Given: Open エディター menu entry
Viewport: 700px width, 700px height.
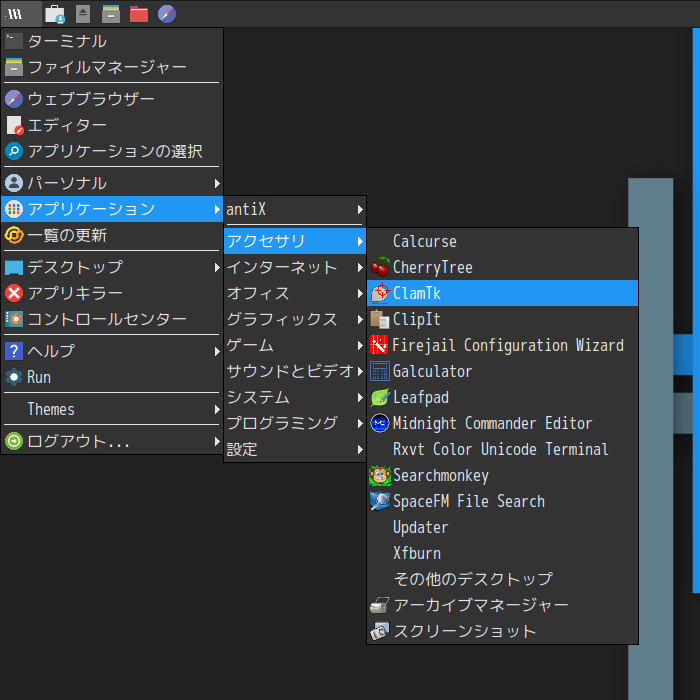Looking at the screenshot, I should click(x=112, y=125).
